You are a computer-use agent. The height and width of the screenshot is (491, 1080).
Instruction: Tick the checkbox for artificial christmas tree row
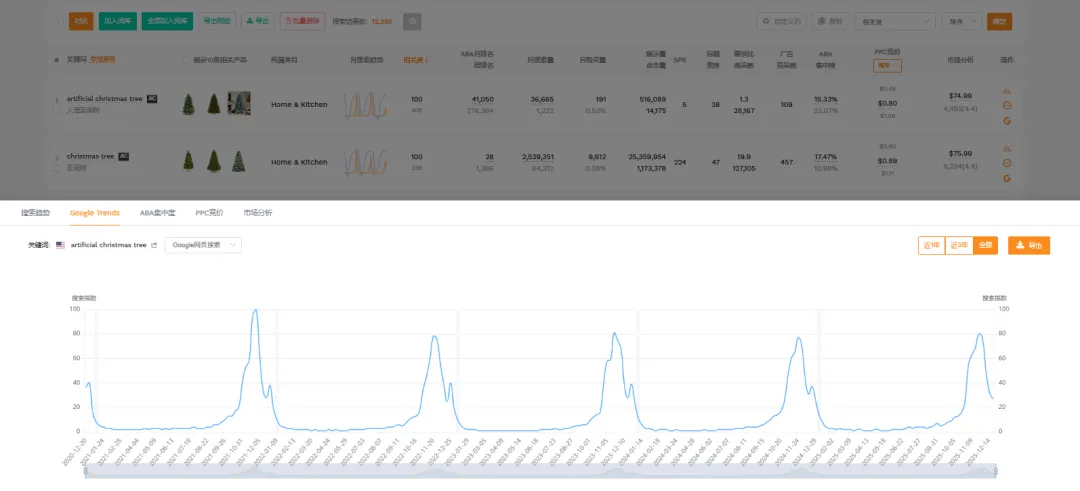pos(57,110)
